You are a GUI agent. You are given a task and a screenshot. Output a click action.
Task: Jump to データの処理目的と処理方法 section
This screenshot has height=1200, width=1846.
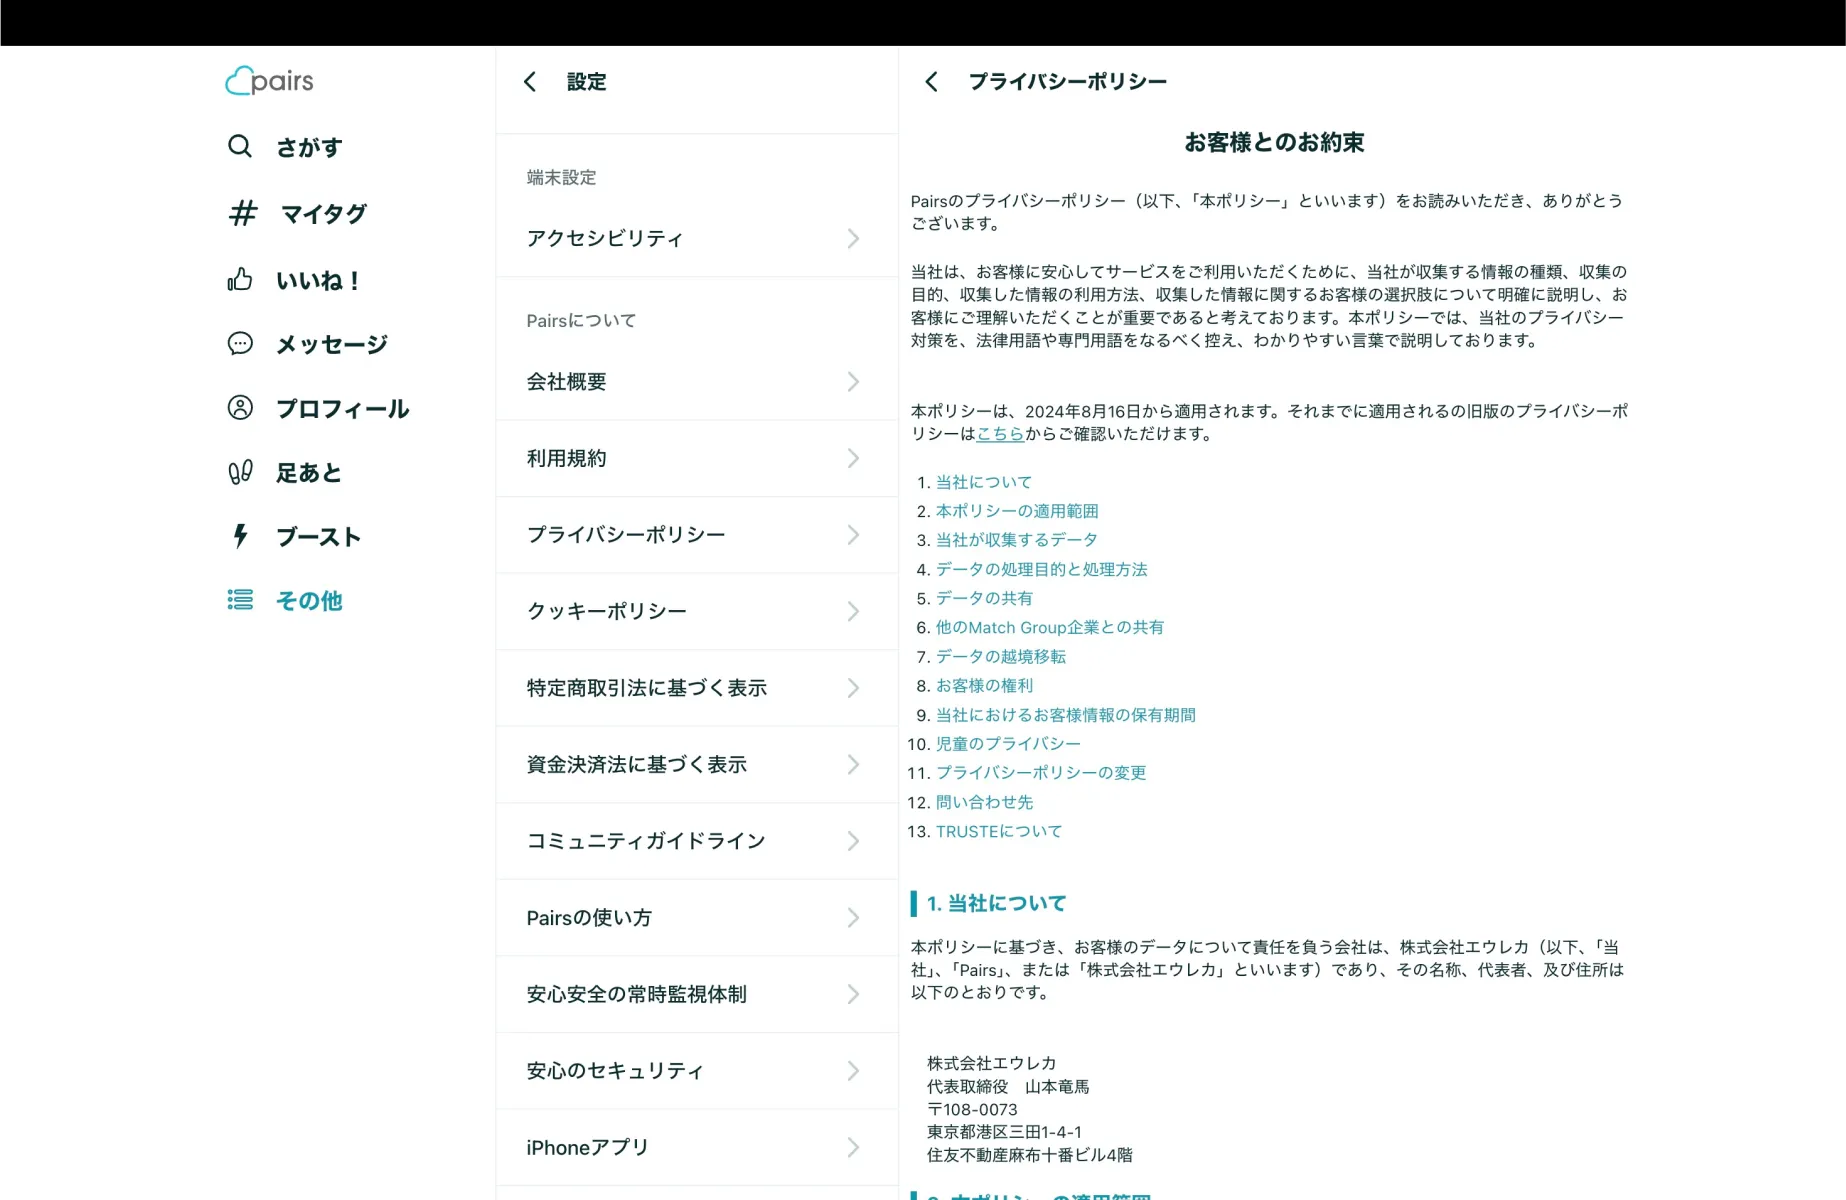click(1042, 569)
